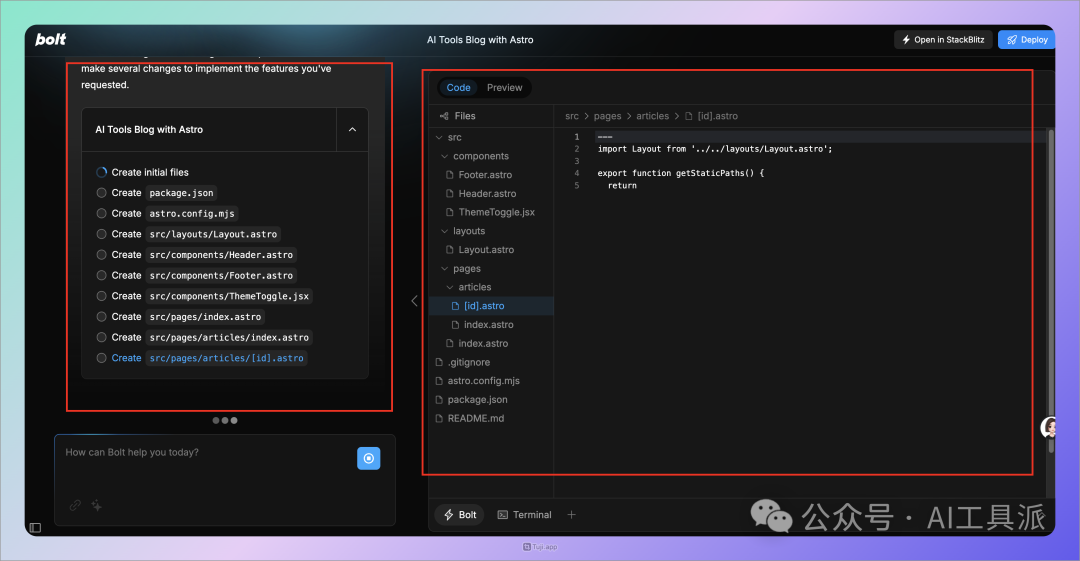Switch to the Bolt terminal tab
The height and width of the screenshot is (561, 1080).
tap(460, 515)
